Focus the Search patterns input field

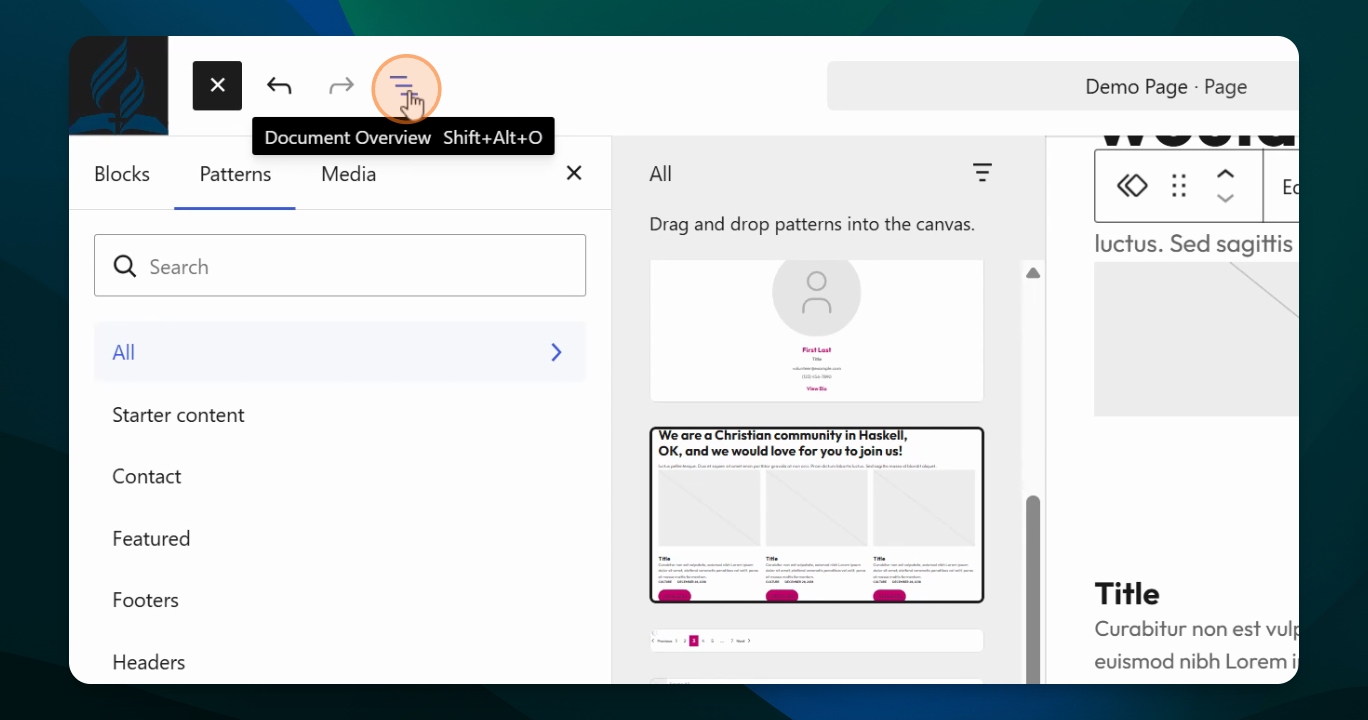tap(340, 265)
